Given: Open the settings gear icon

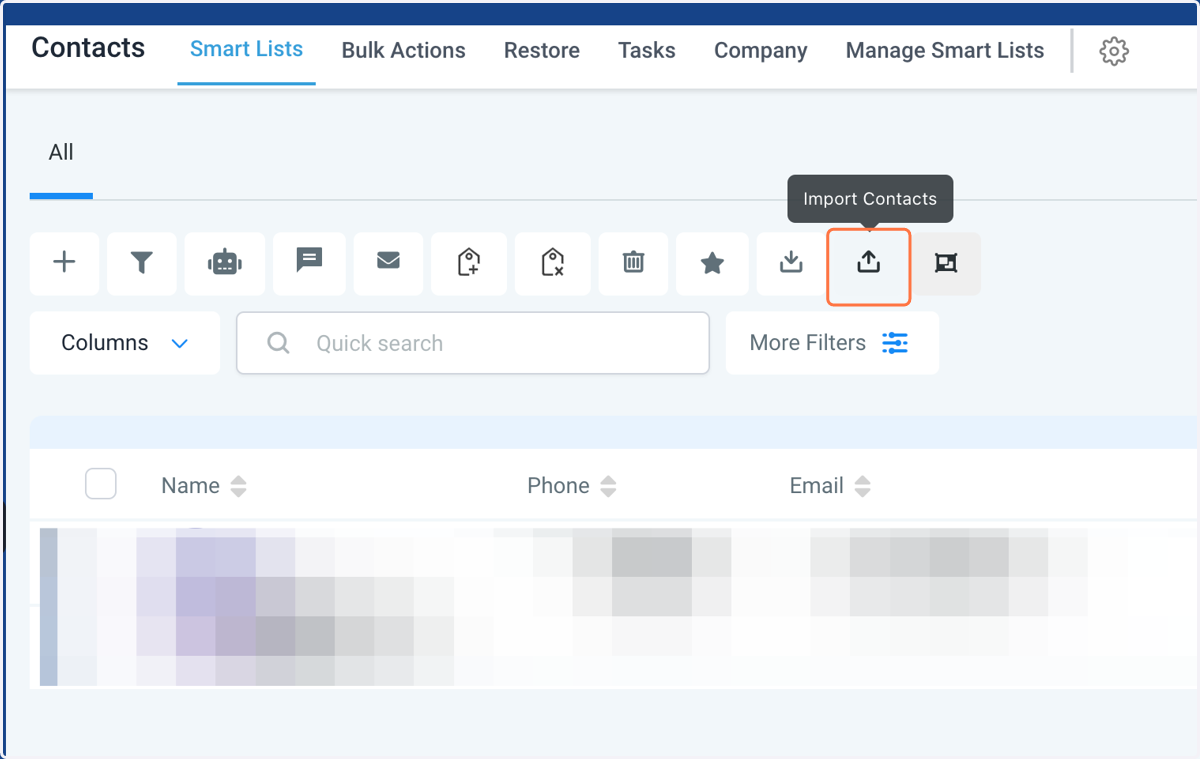Looking at the screenshot, I should [1114, 51].
